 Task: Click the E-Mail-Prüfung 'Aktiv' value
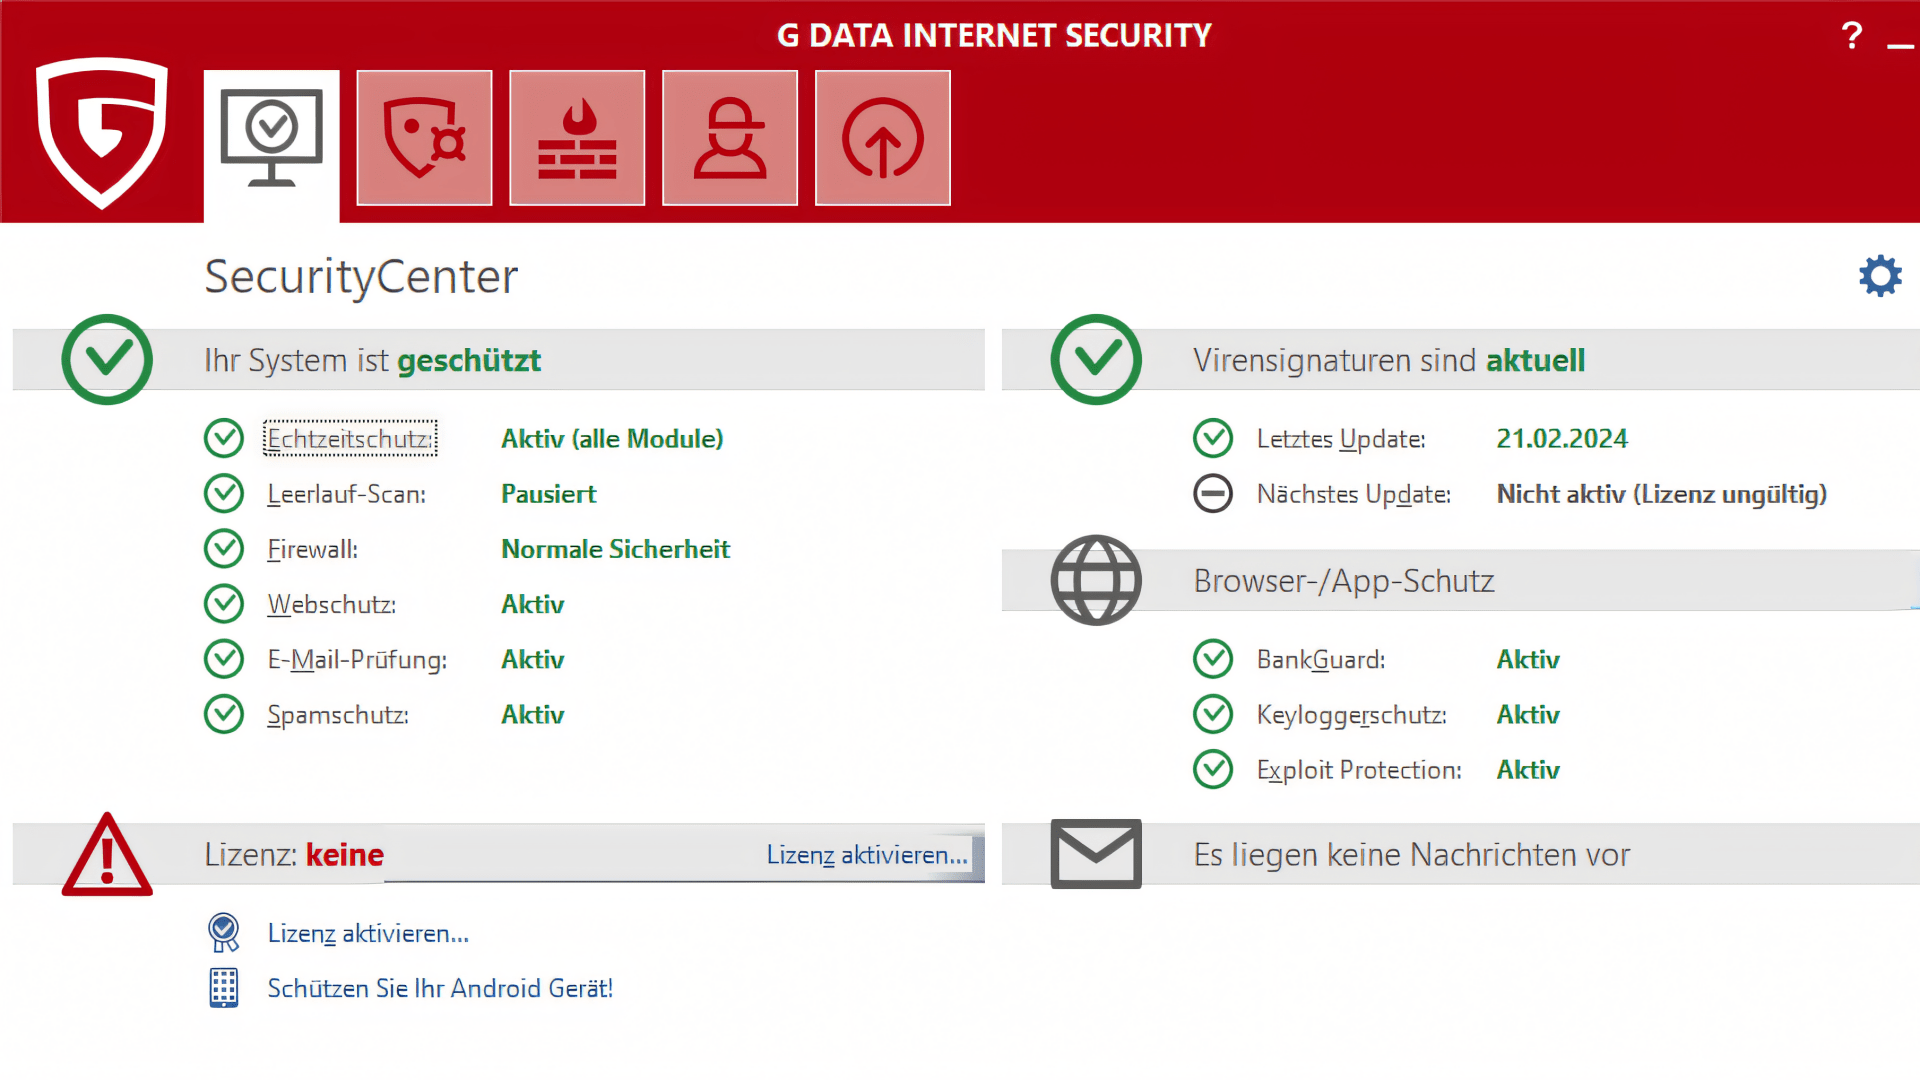pos(532,660)
